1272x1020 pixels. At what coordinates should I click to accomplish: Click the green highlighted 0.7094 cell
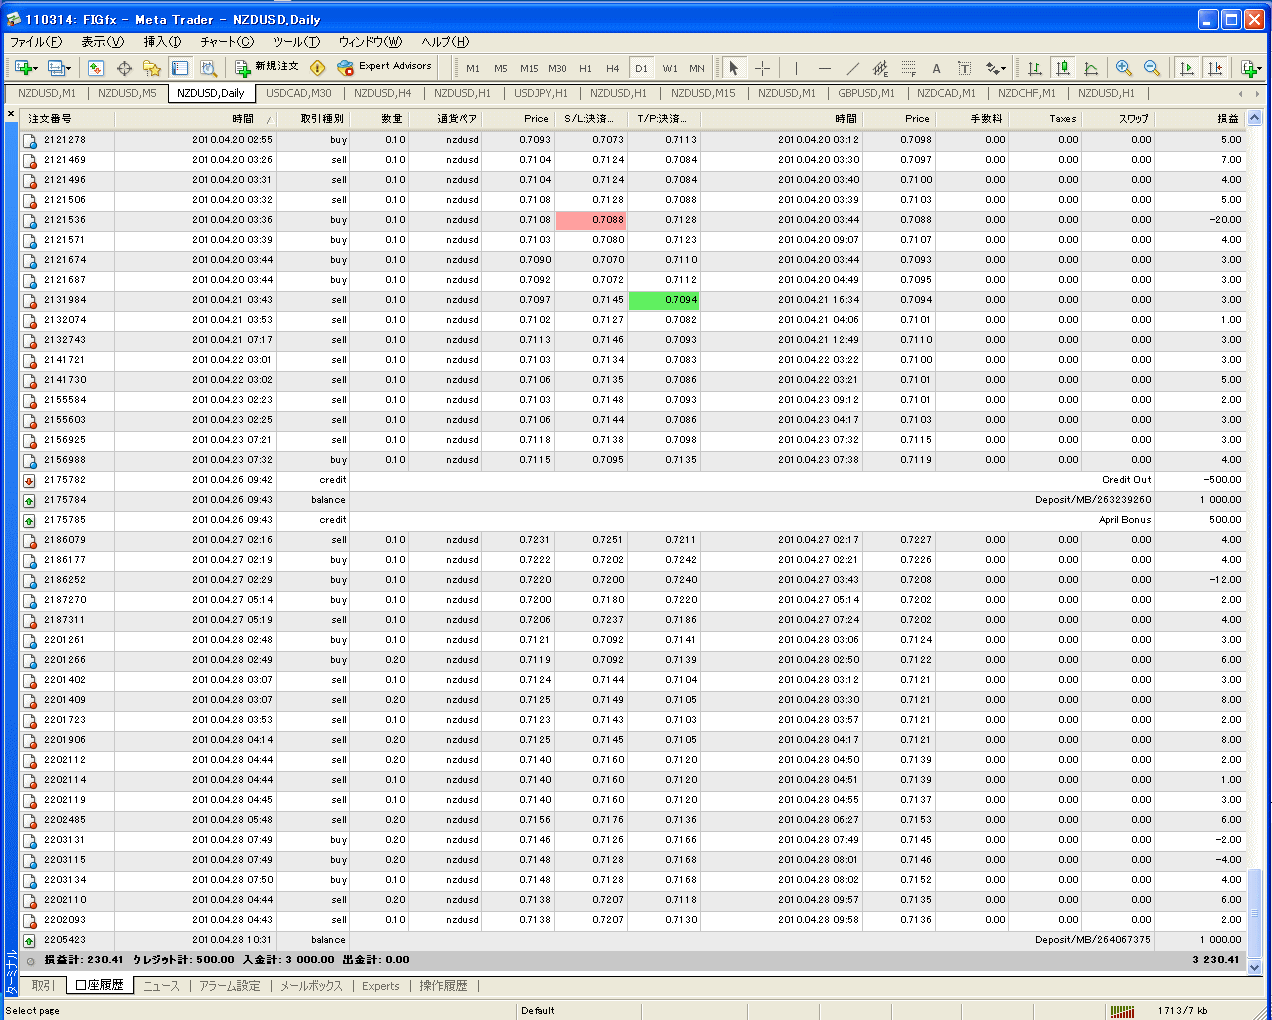click(x=664, y=300)
